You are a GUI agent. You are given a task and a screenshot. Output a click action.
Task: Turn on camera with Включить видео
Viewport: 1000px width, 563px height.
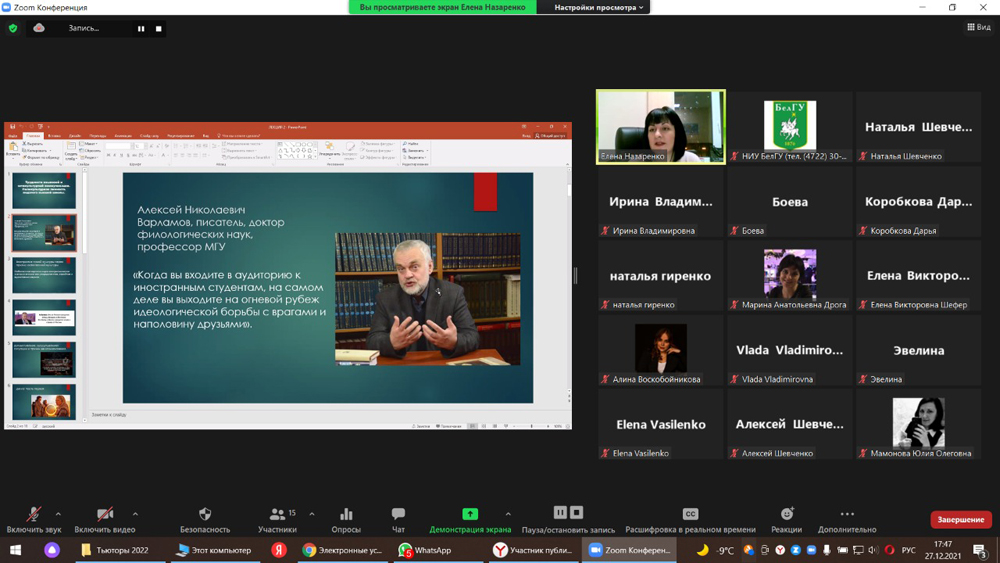[105, 515]
